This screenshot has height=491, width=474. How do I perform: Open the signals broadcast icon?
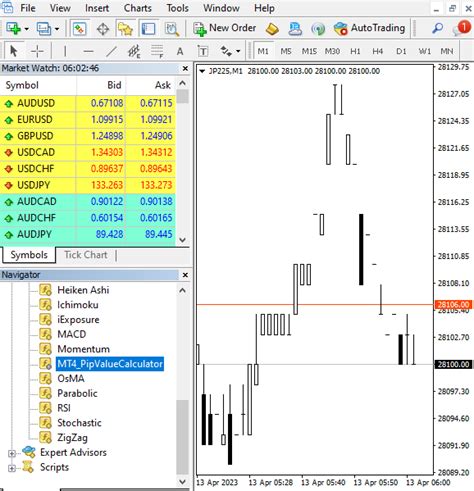coord(318,29)
